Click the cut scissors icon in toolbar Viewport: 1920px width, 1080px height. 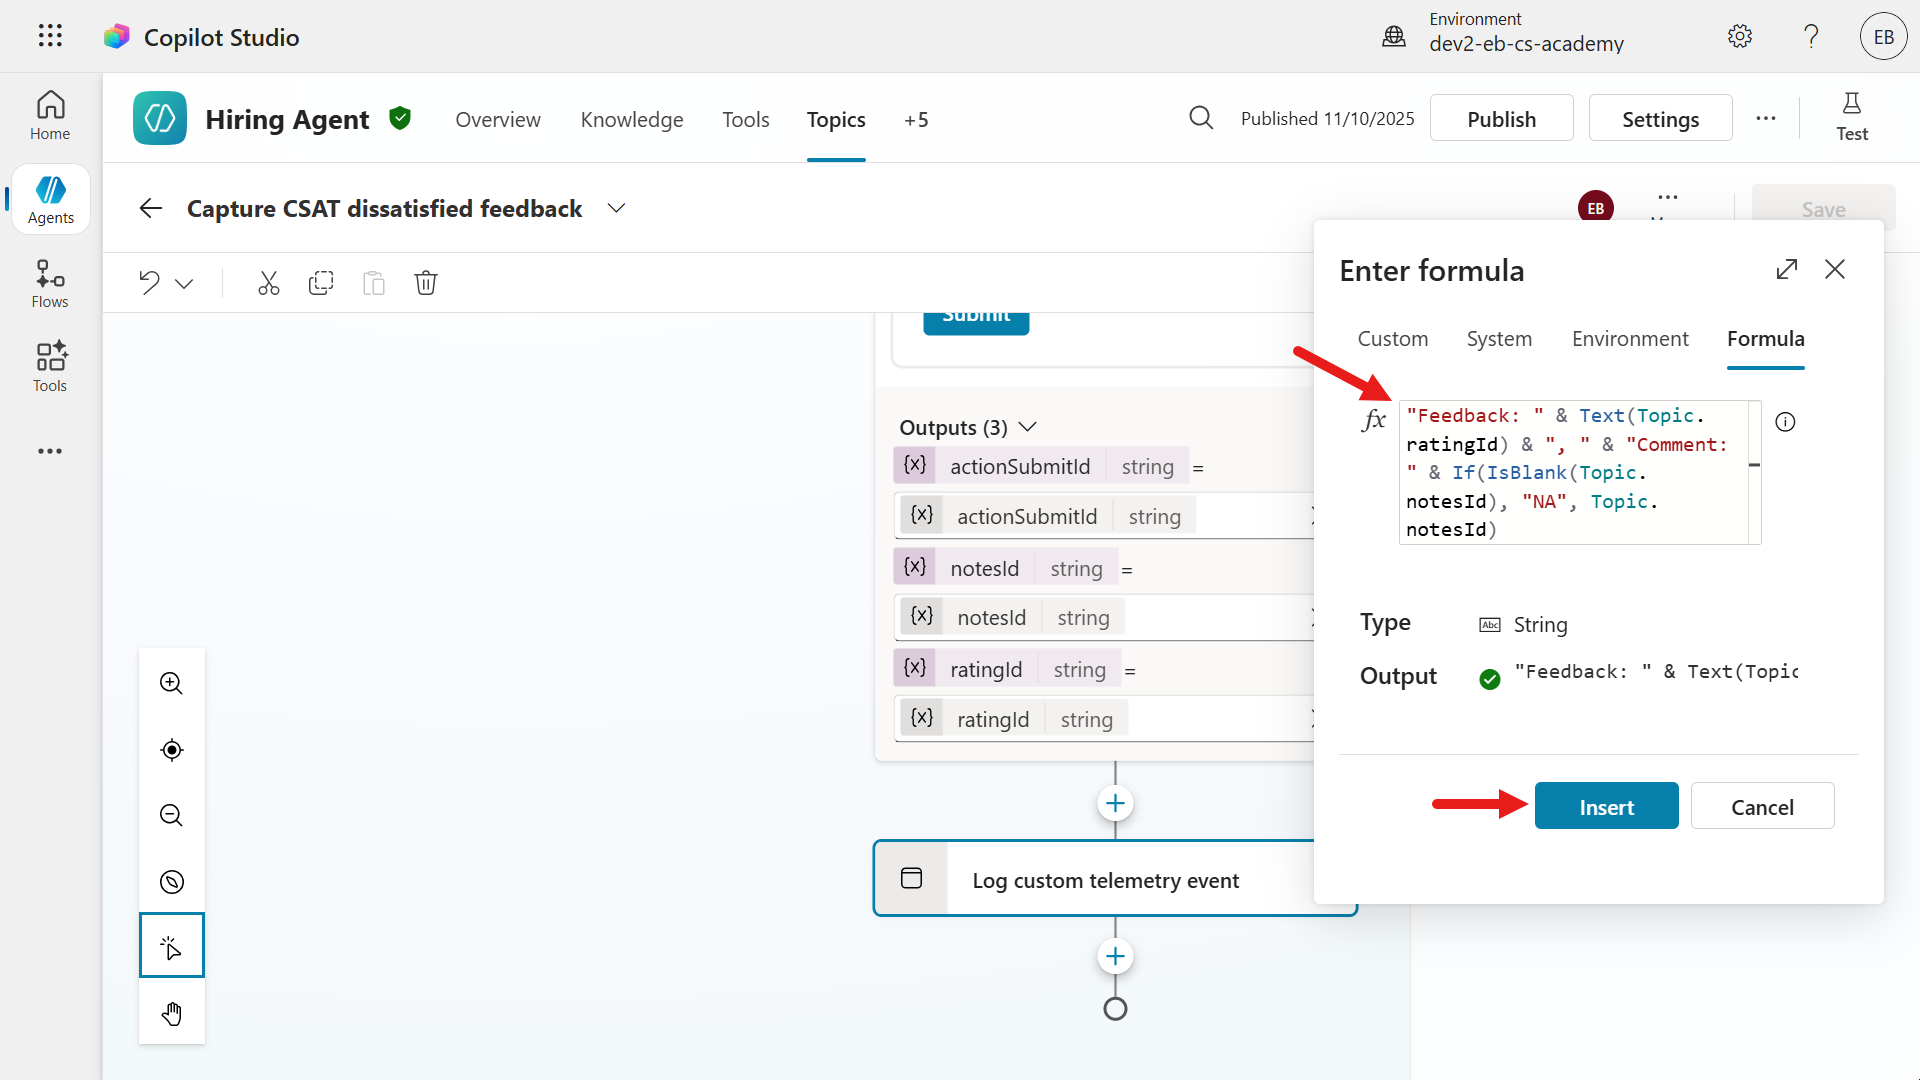pos(268,283)
